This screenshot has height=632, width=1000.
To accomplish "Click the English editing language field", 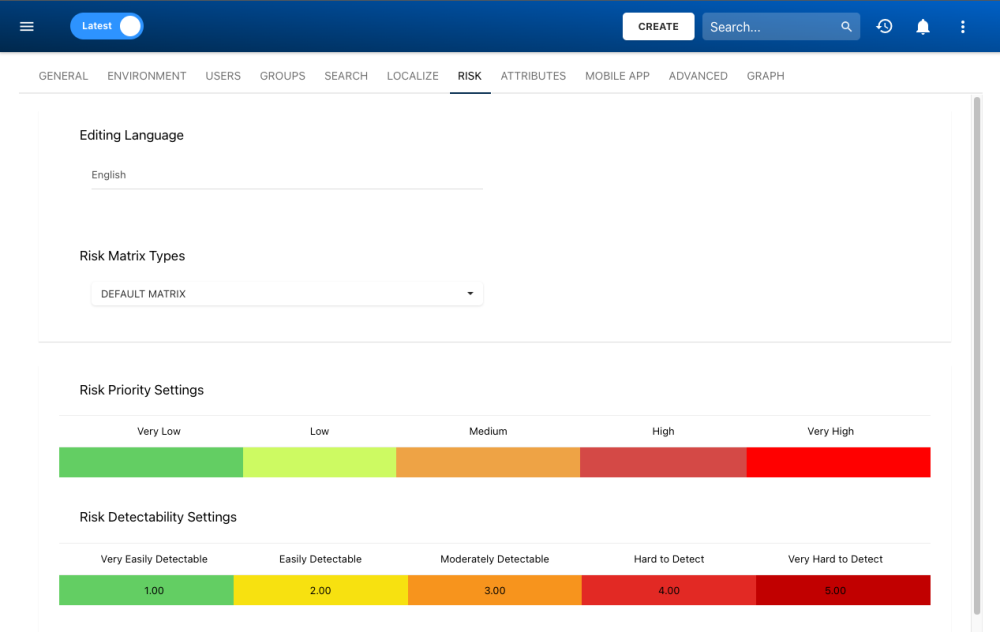I will 287,175.
